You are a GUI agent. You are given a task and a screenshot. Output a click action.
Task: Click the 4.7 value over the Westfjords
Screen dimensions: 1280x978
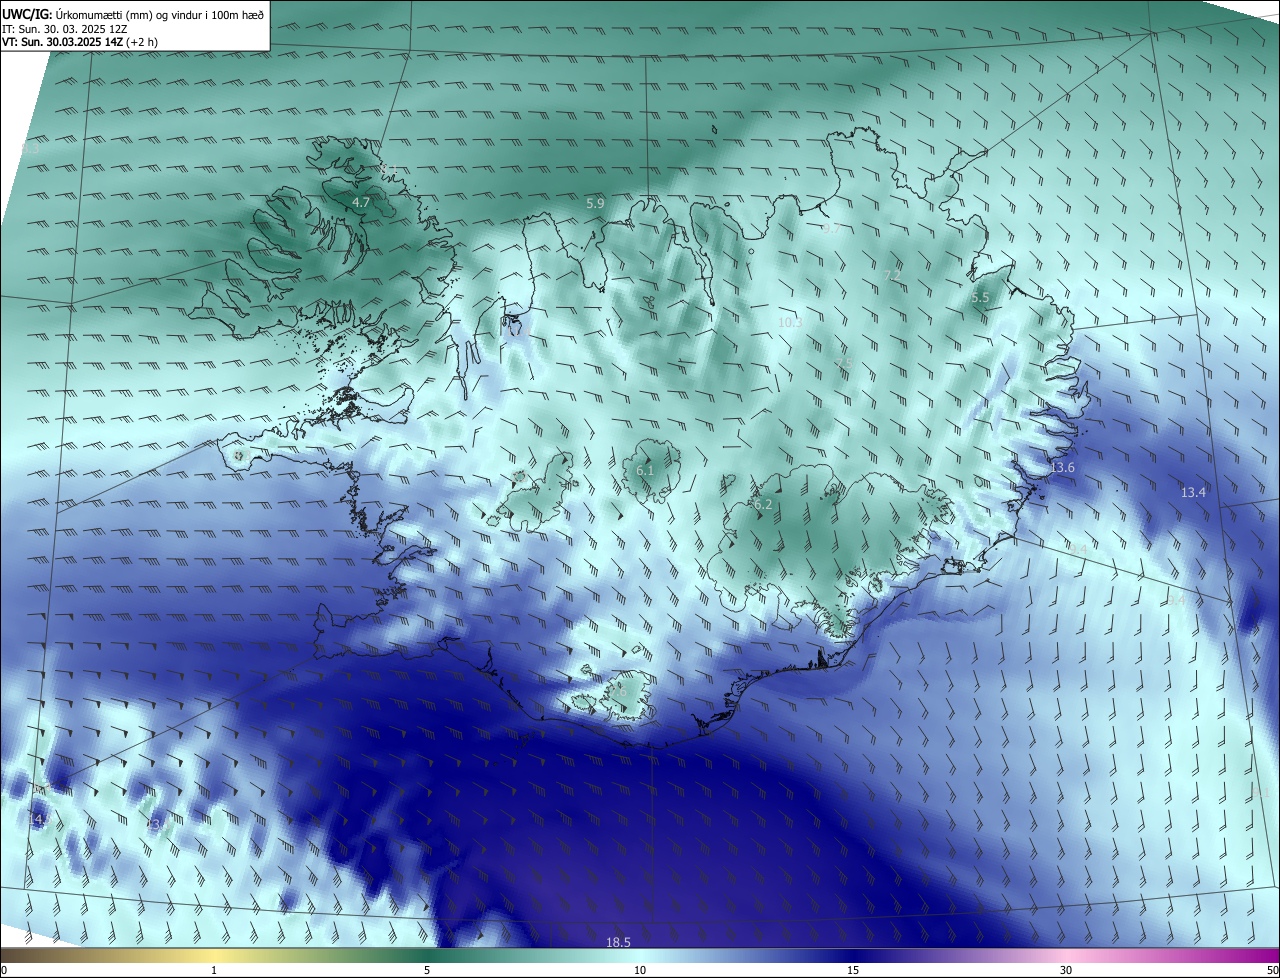pos(361,203)
